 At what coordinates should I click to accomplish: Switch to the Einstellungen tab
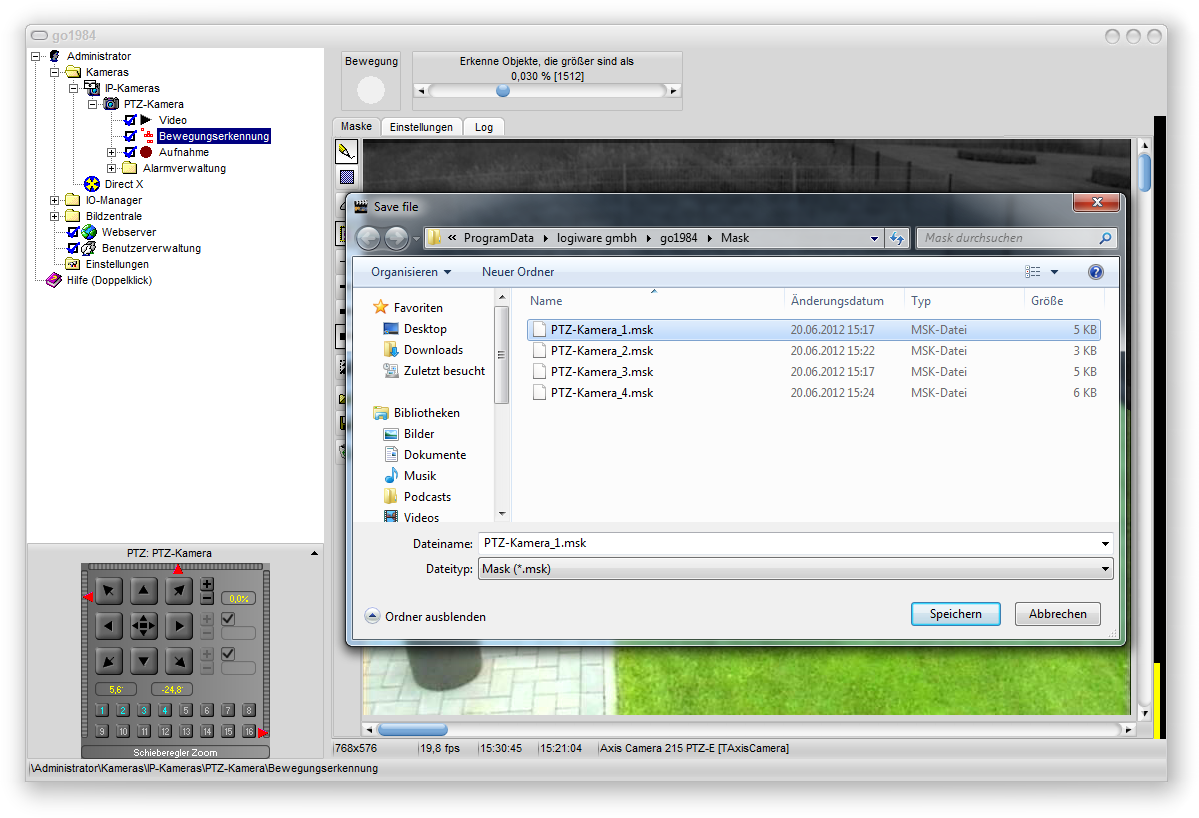point(421,127)
